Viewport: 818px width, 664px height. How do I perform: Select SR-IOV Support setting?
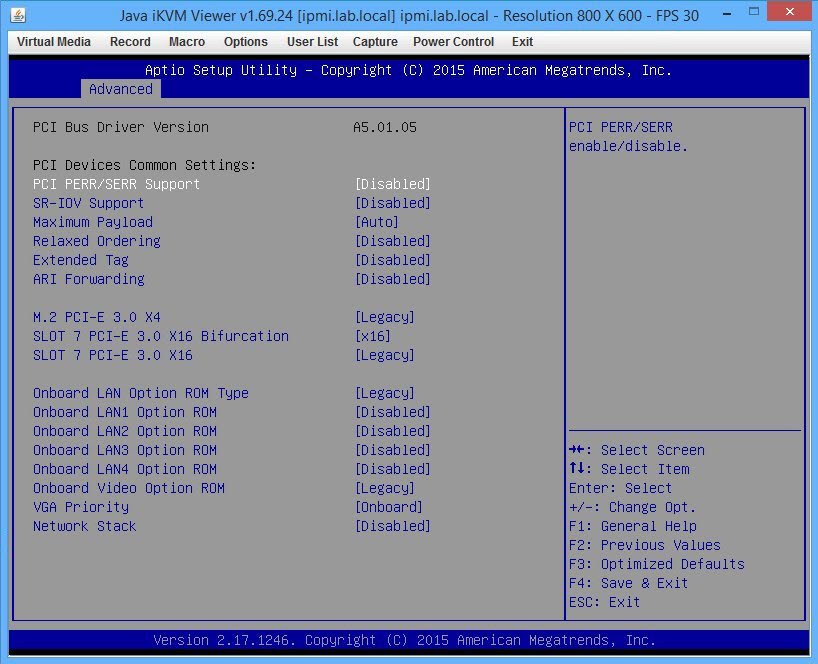[88, 203]
